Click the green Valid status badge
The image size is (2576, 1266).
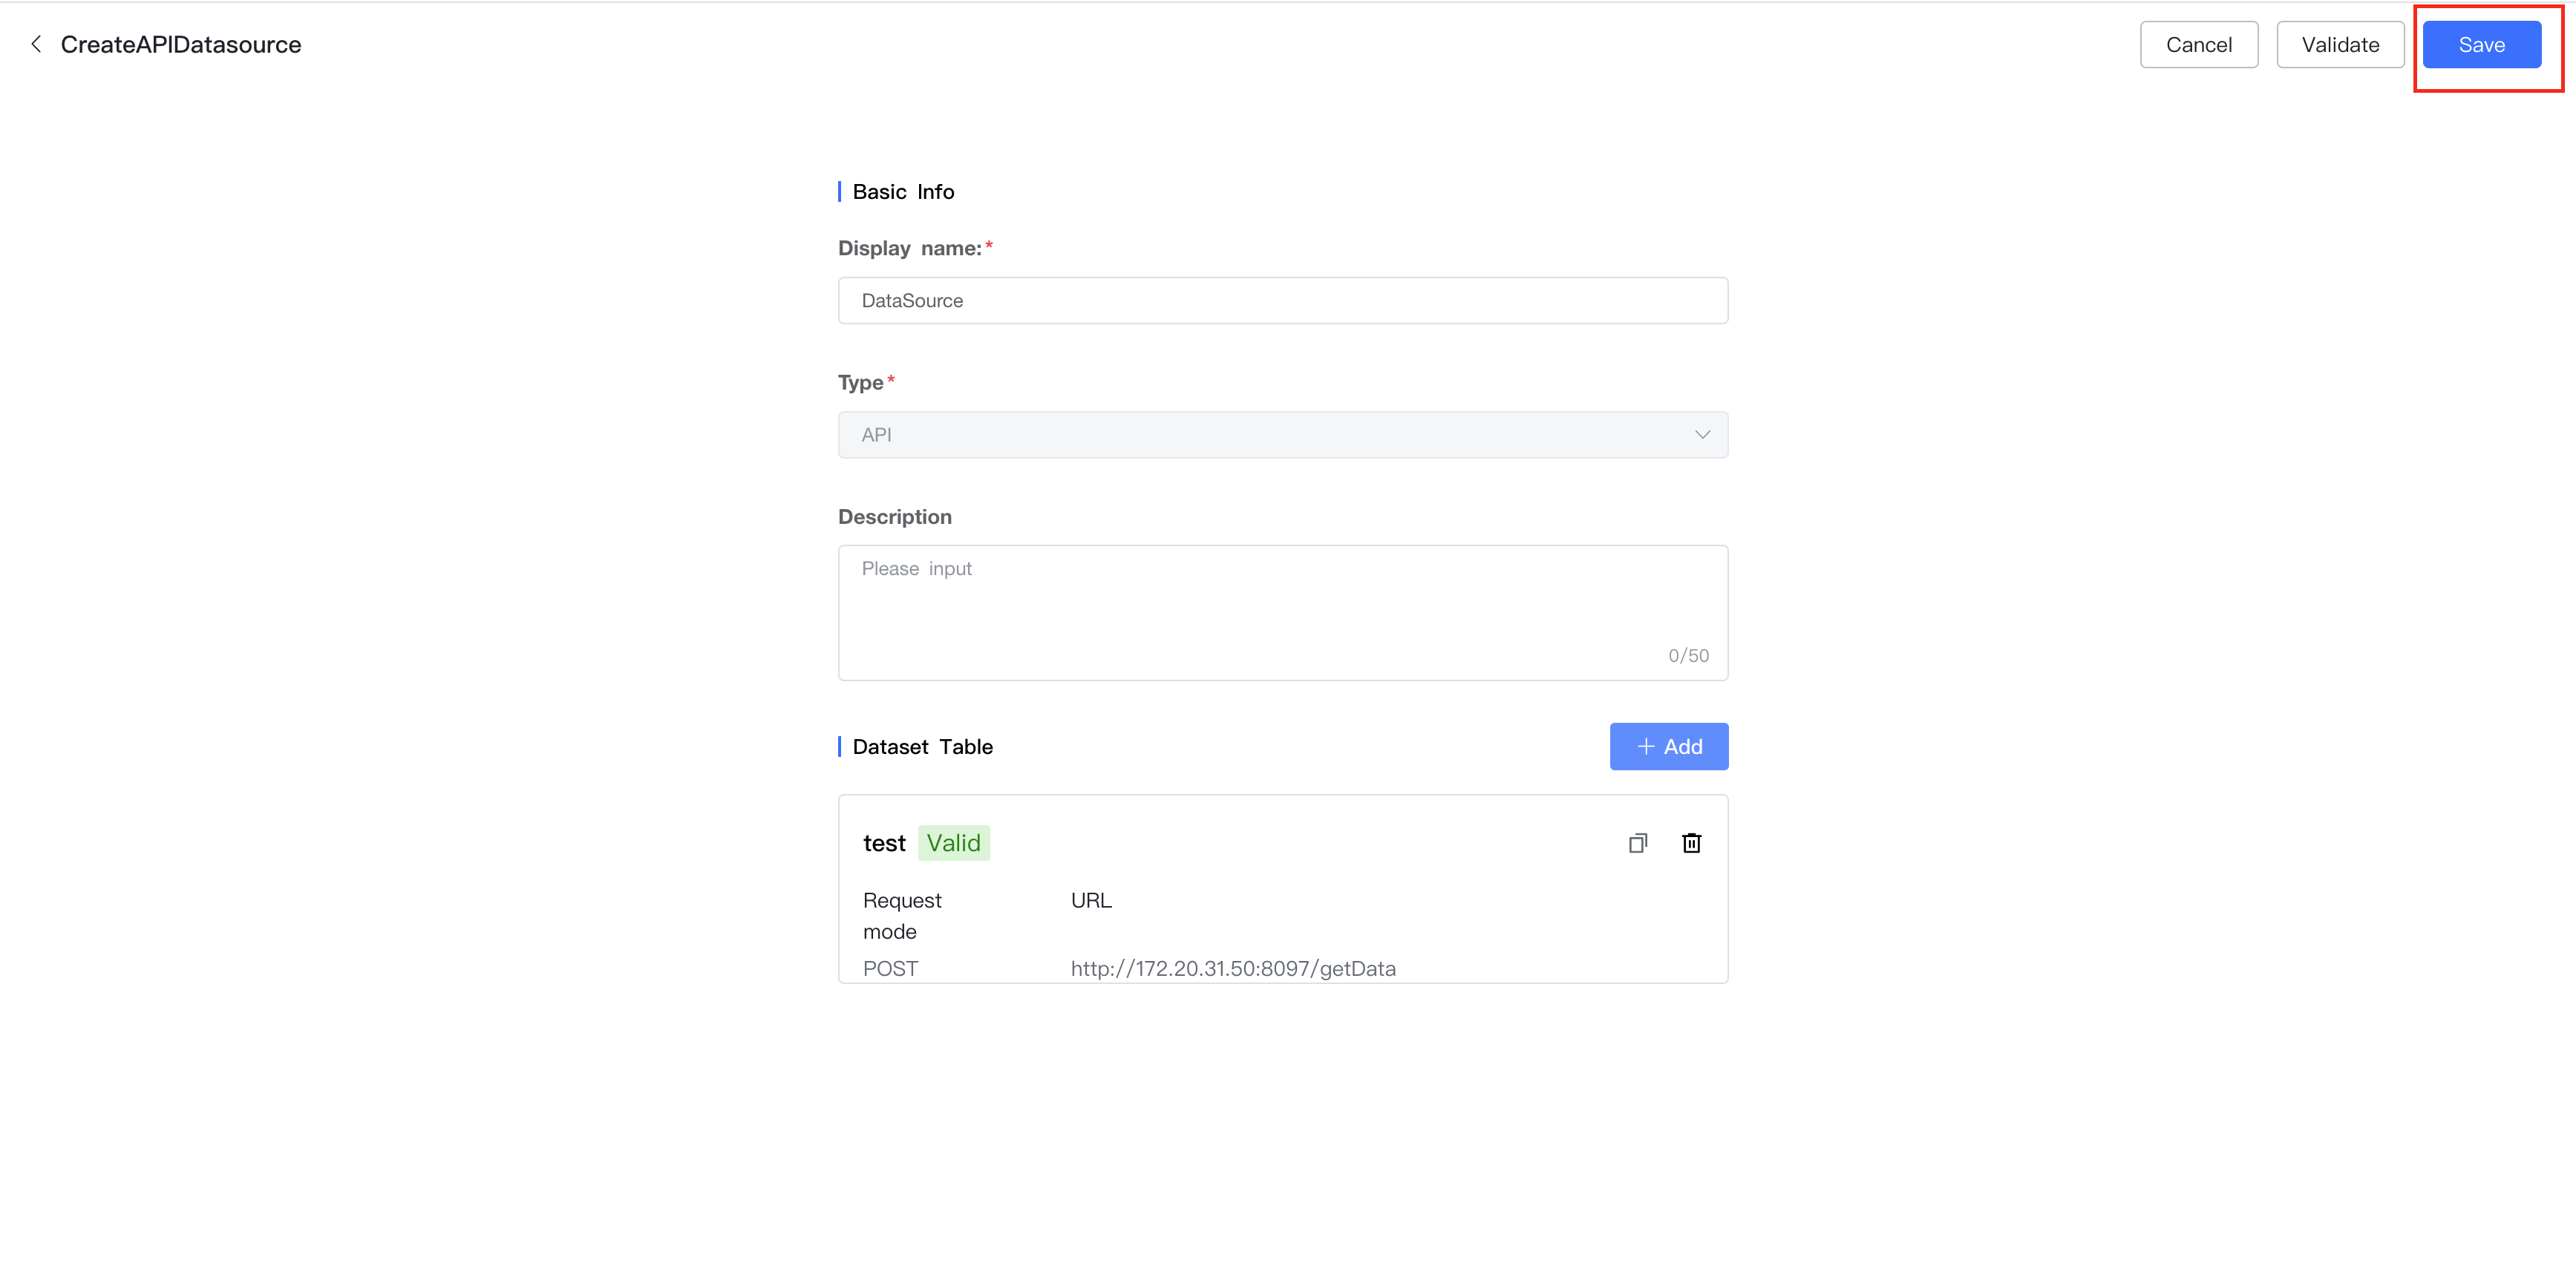pyautogui.click(x=953, y=843)
